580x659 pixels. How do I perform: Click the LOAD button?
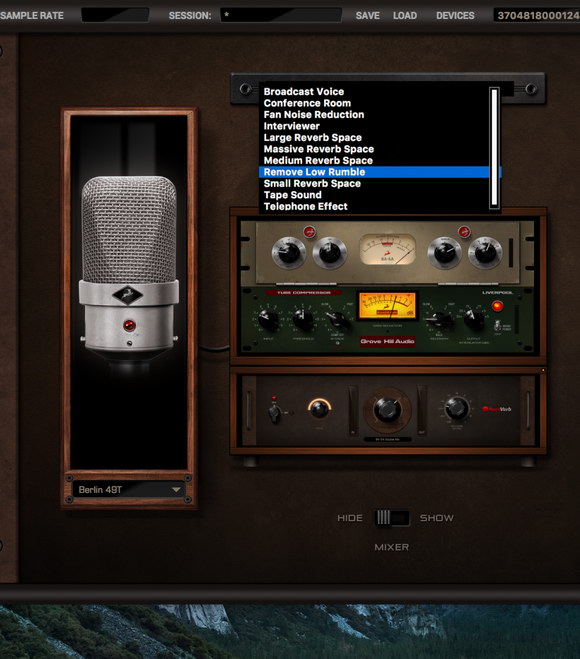[405, 16]
